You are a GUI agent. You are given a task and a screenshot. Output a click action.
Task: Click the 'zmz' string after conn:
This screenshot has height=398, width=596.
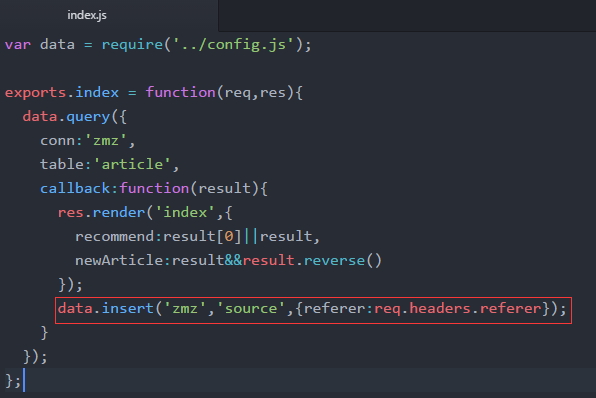point(106,141)
